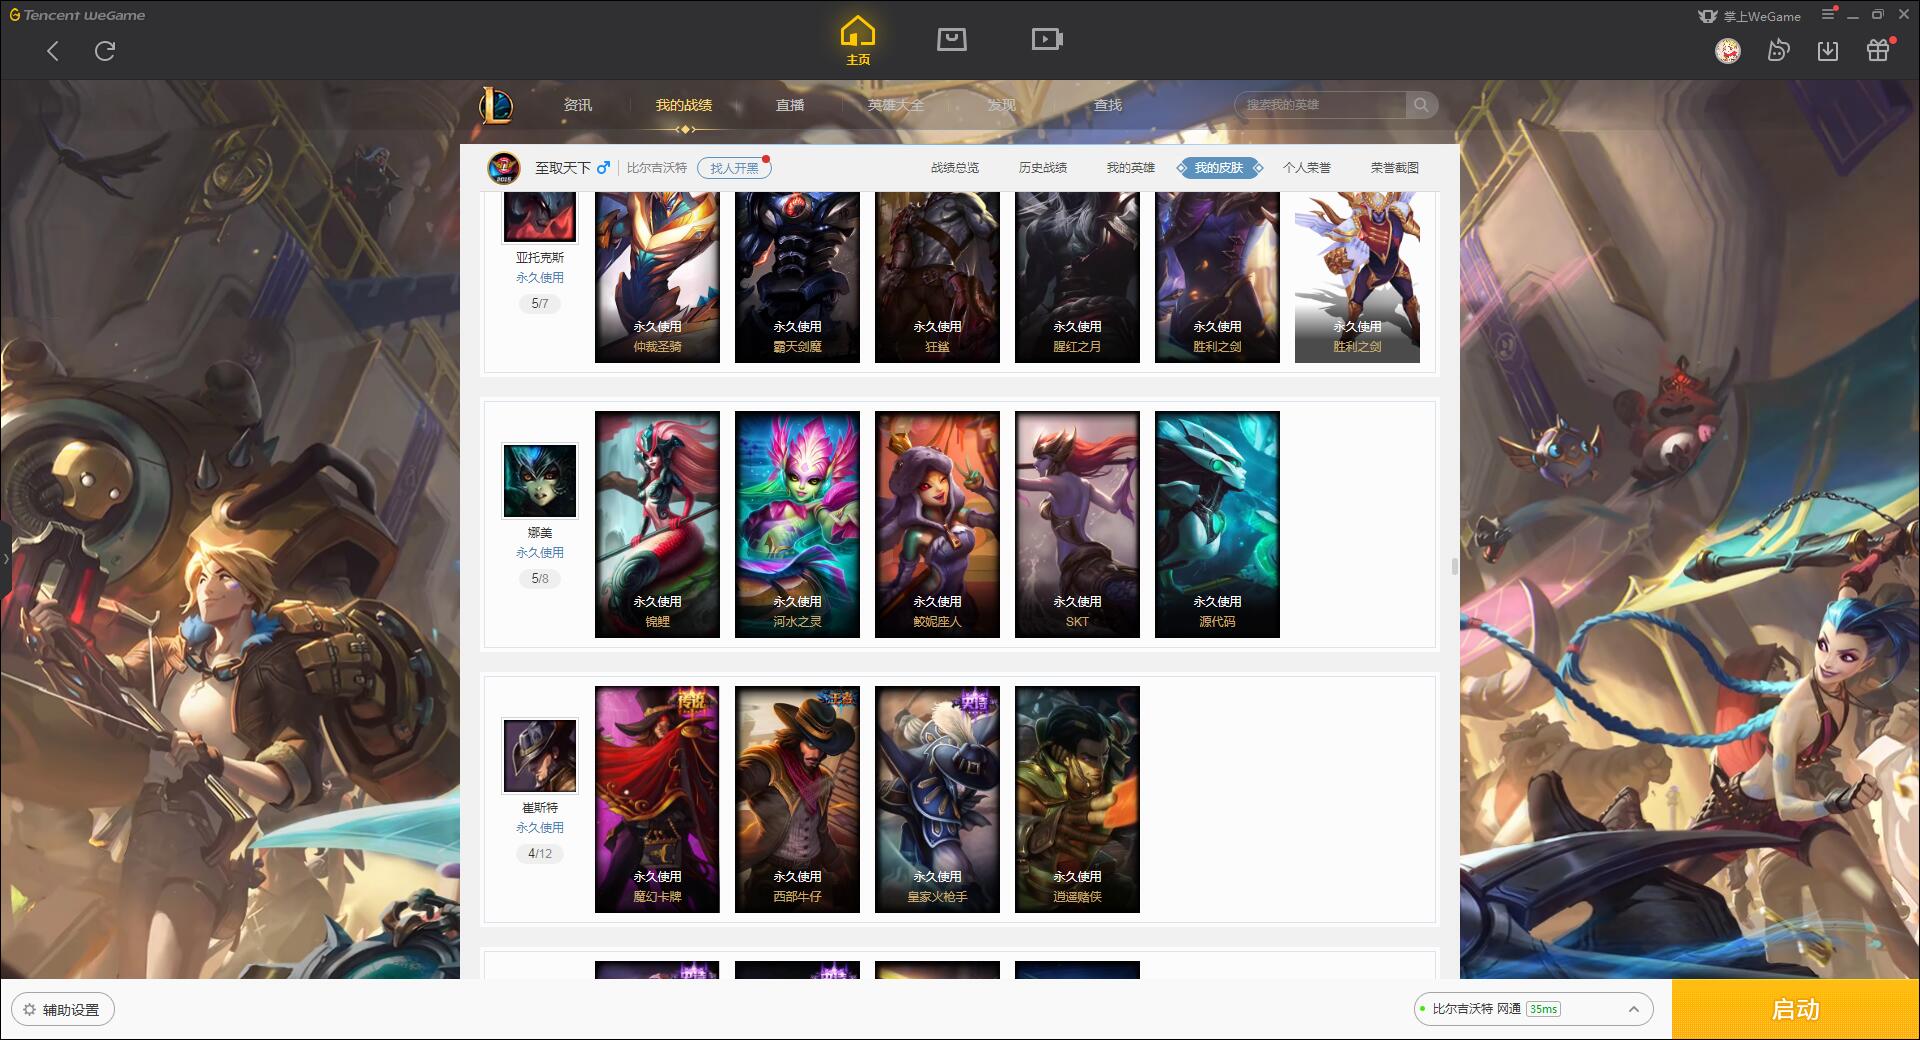Open the 西部牛仔 skin card
The image size is (1920, 1040).
pos(797,799)
